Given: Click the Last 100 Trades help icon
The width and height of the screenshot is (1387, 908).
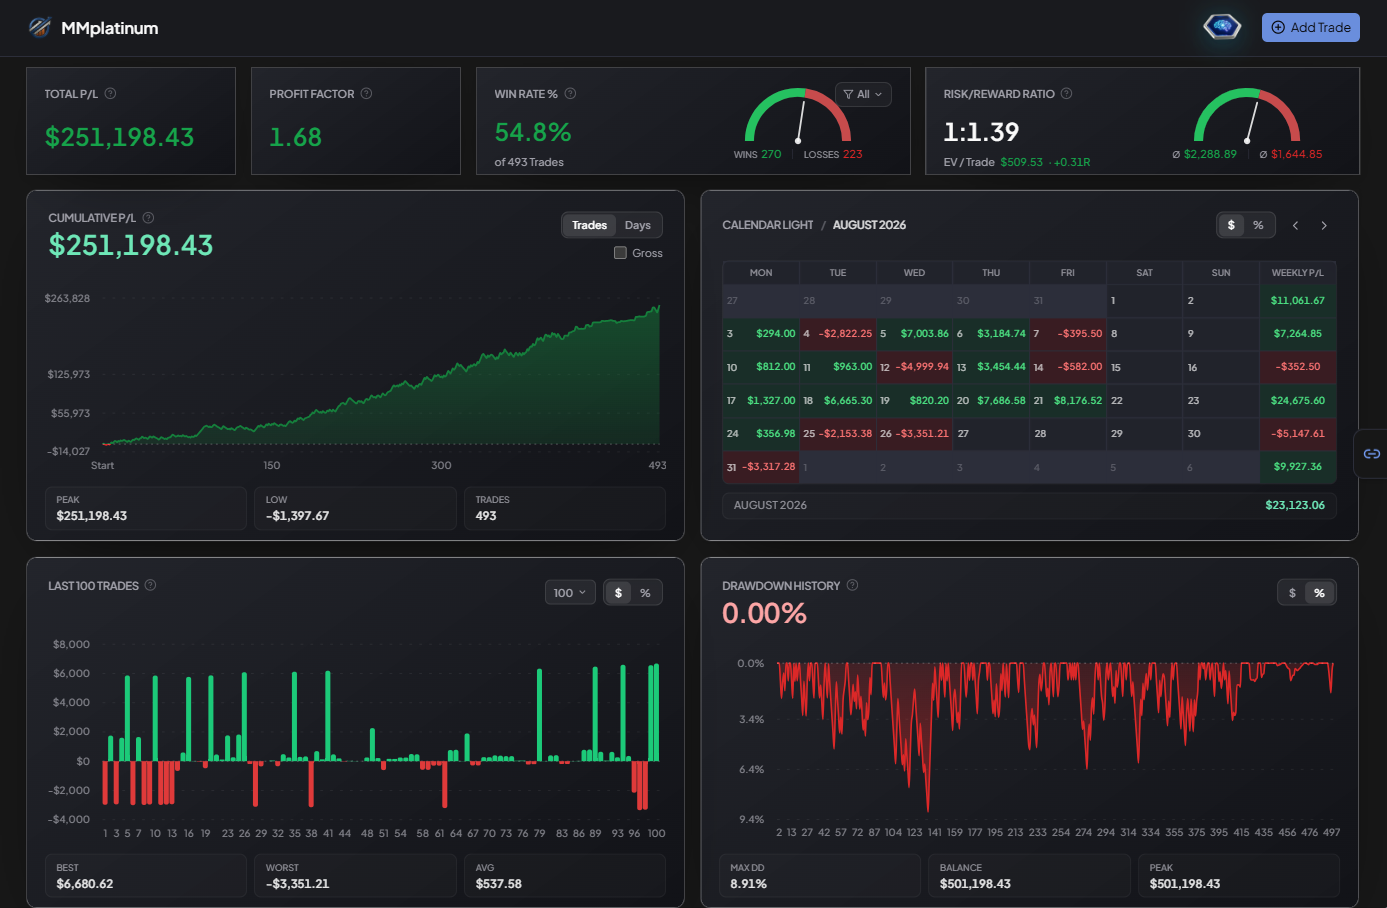Looking at the screenshot, I should point(150,586).
